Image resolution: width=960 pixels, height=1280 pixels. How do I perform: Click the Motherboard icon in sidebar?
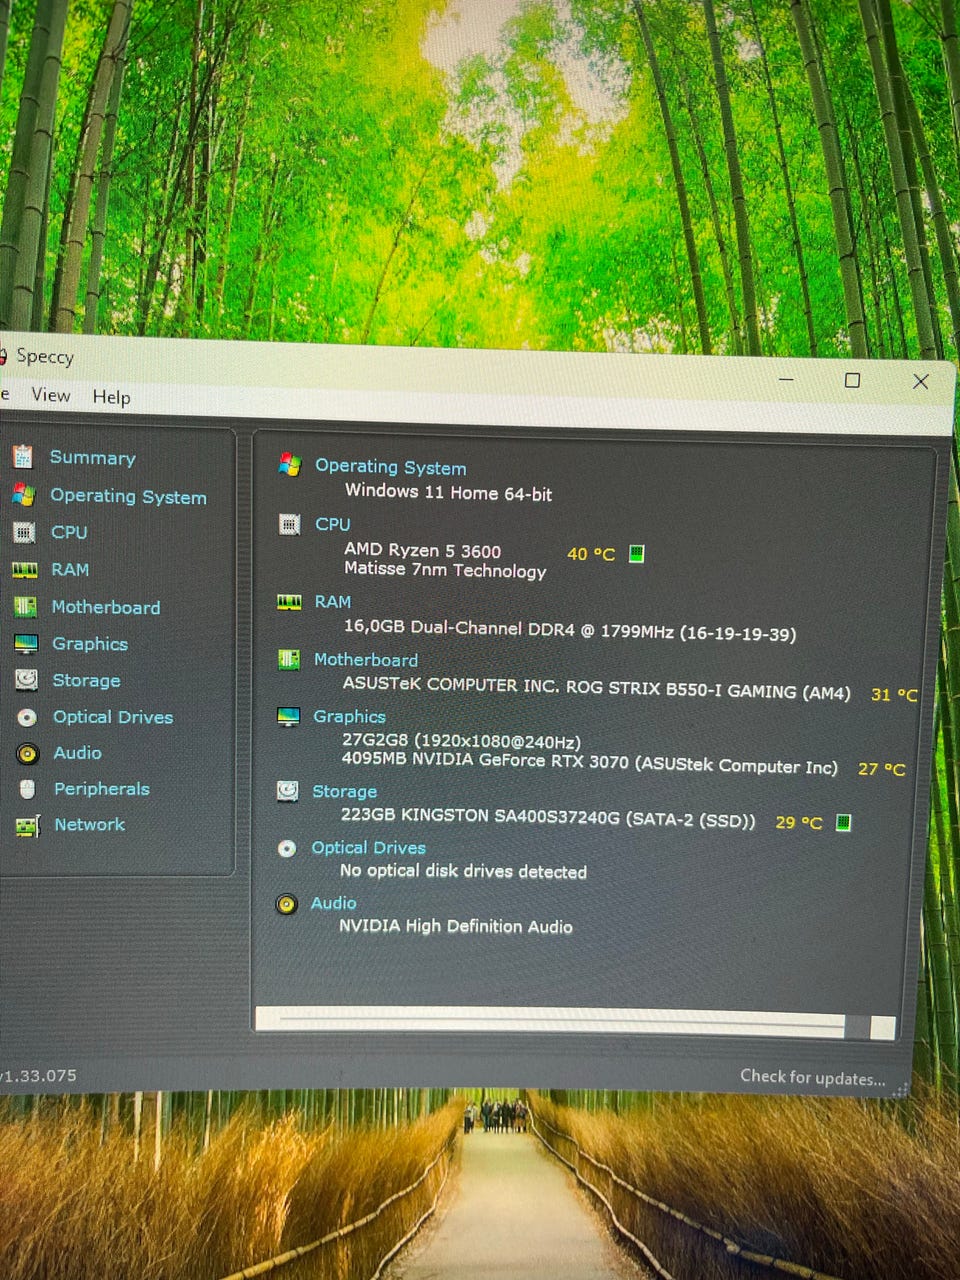tap(26, 606)
